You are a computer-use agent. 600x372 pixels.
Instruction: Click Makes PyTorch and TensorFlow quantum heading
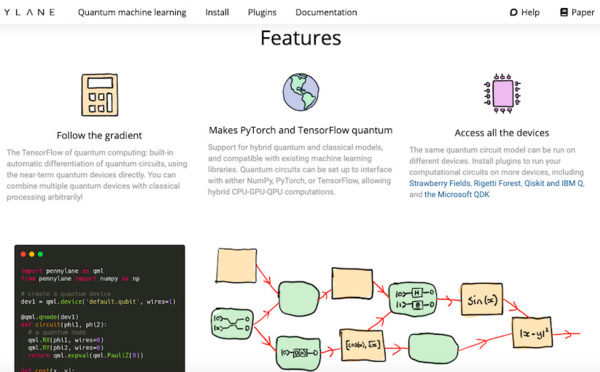[300, 131]
